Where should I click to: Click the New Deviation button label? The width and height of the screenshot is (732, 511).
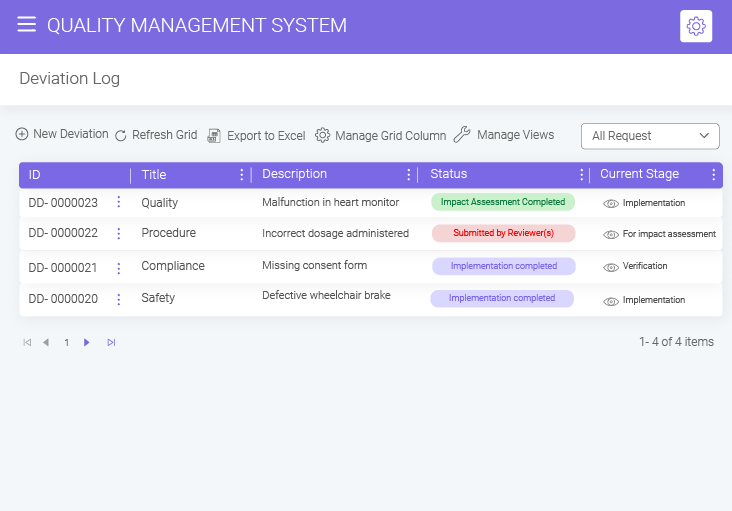[70, 134]
